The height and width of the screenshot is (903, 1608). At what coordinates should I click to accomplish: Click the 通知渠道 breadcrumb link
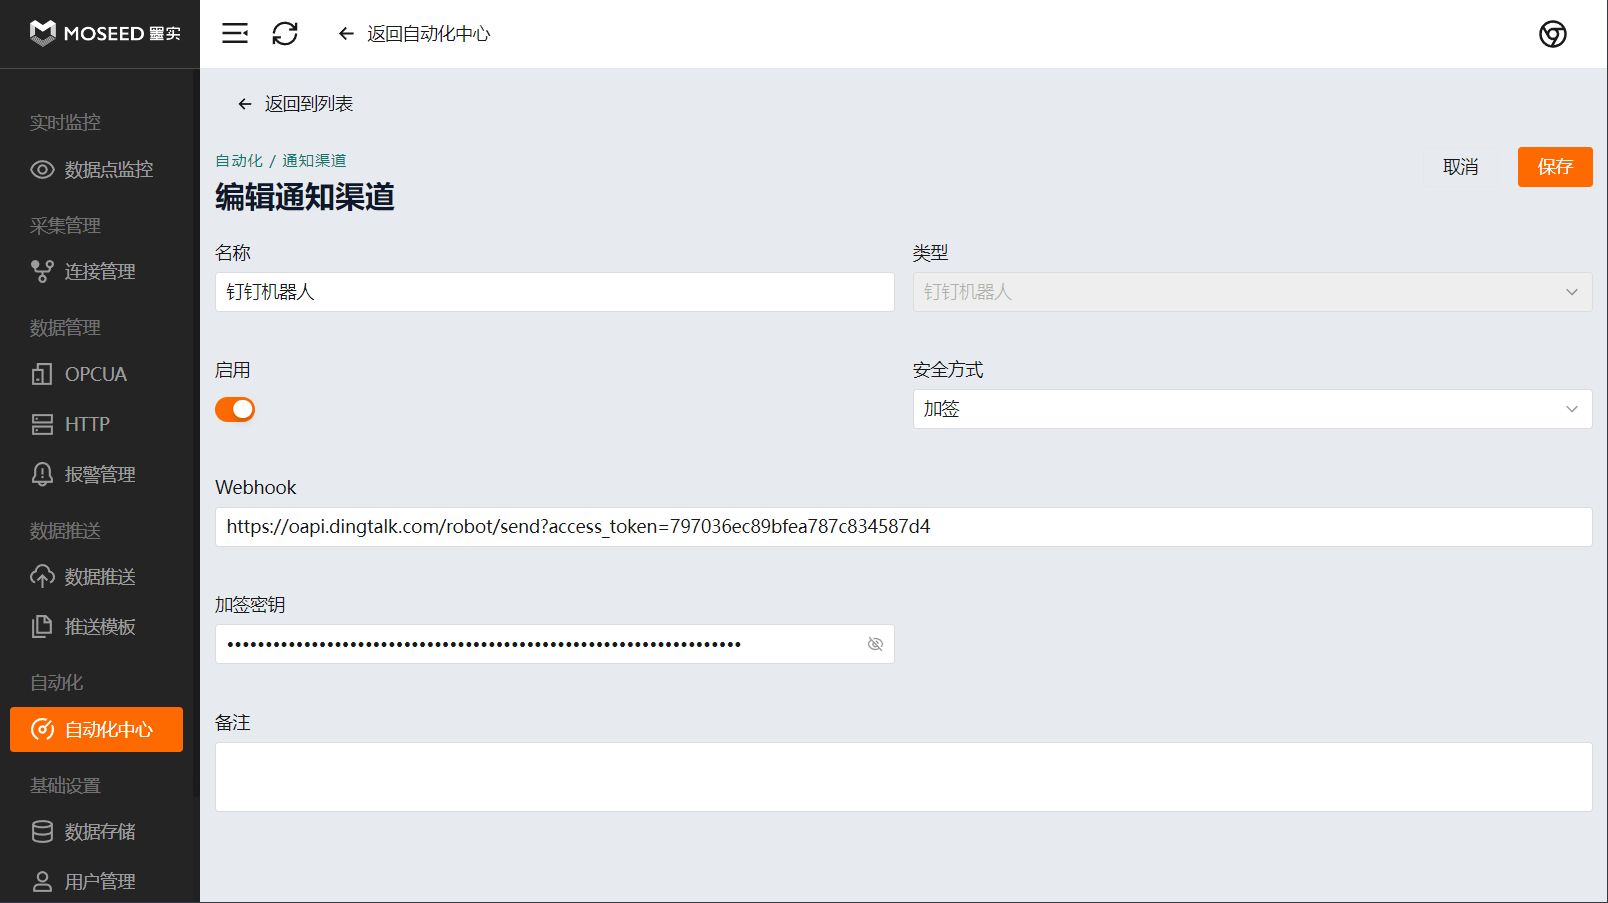pos(314,161)
